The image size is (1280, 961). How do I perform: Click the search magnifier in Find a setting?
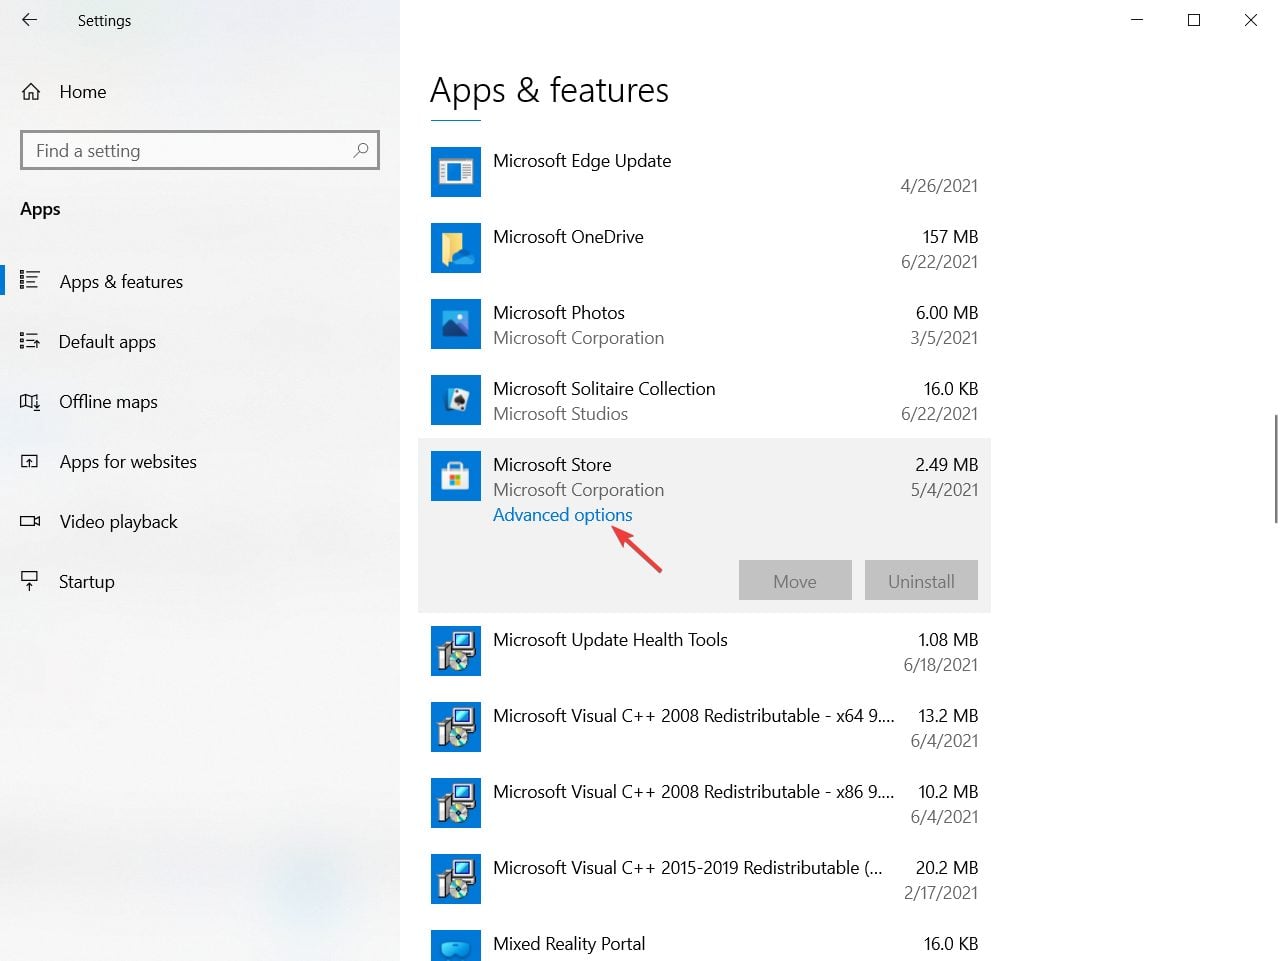360,150
